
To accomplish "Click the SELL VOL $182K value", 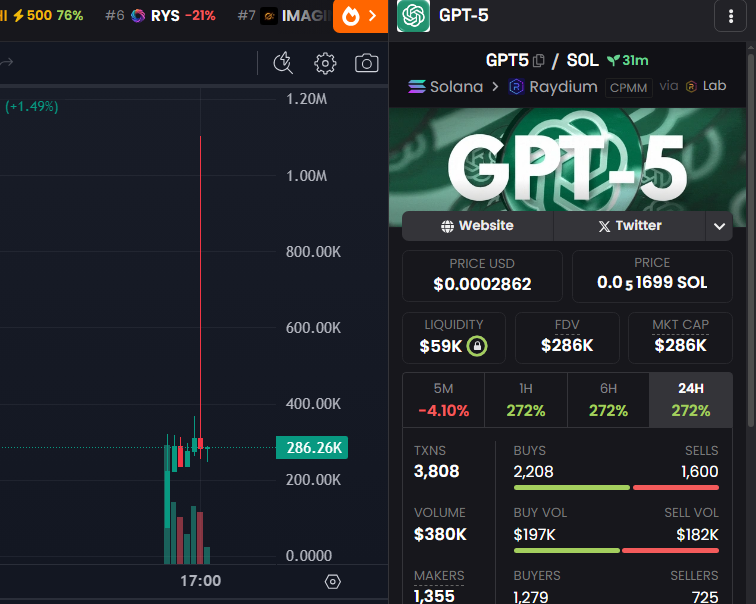I will pos(697,535).
